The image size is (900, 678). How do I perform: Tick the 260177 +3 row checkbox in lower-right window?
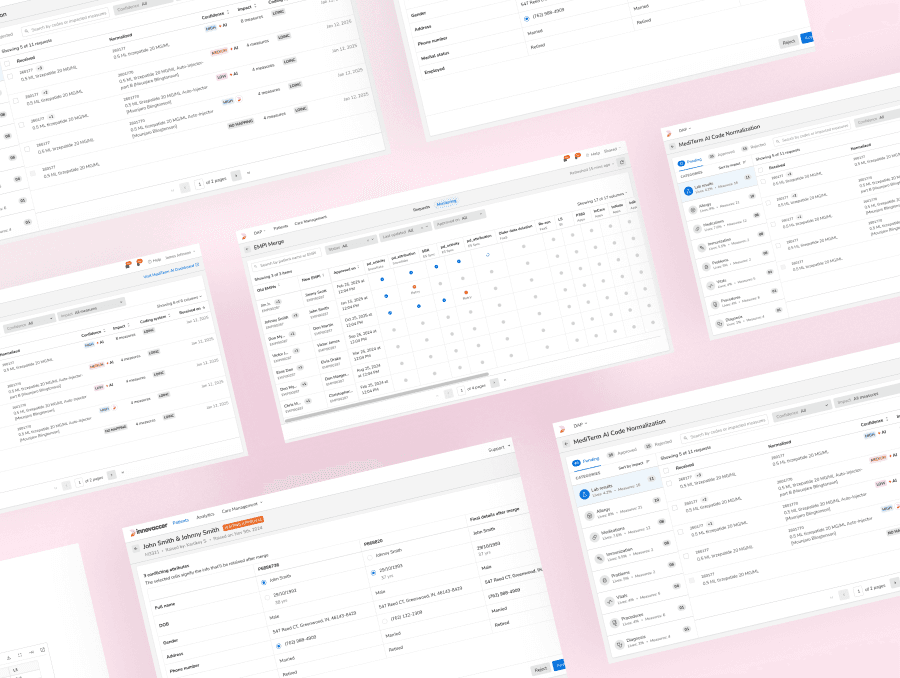click(x=670, y=485)
